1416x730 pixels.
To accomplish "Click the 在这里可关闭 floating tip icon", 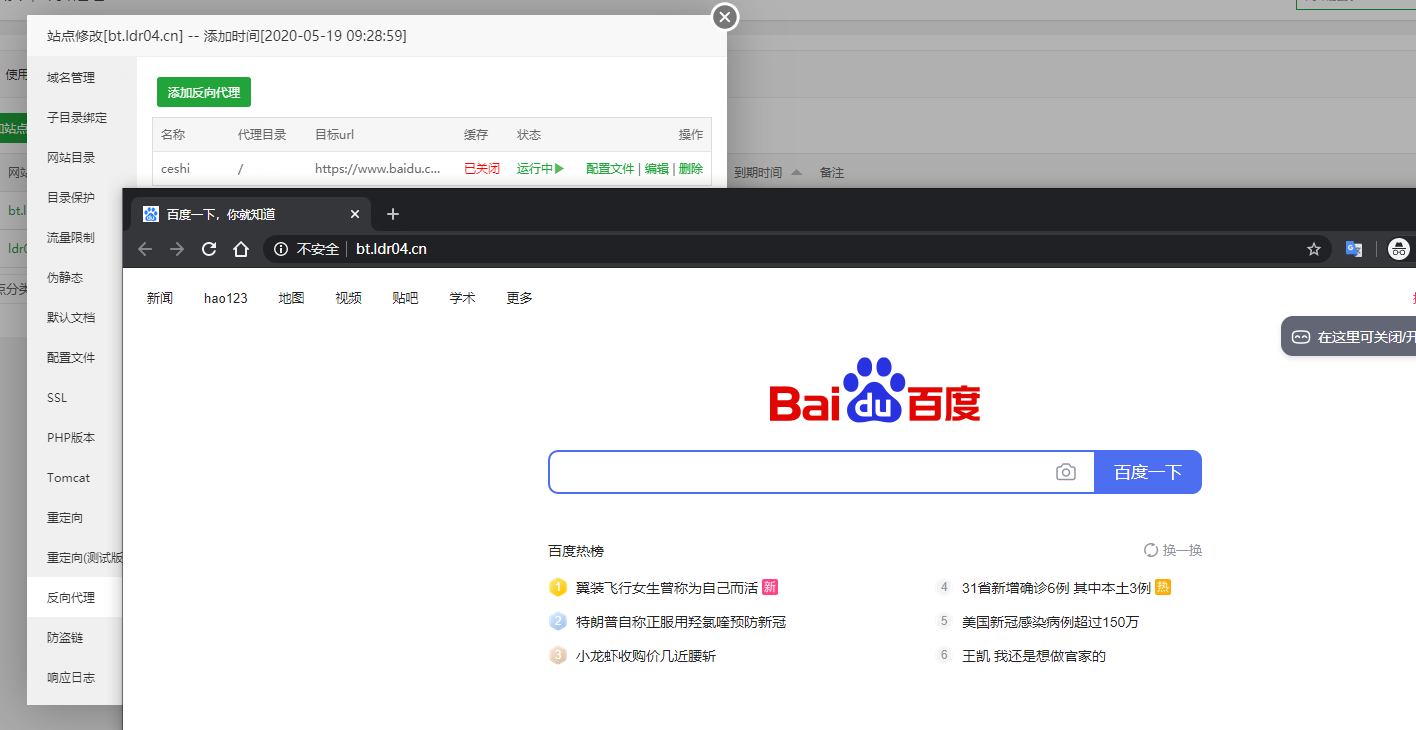I will pyautogui.click(x=1301, y=337).
